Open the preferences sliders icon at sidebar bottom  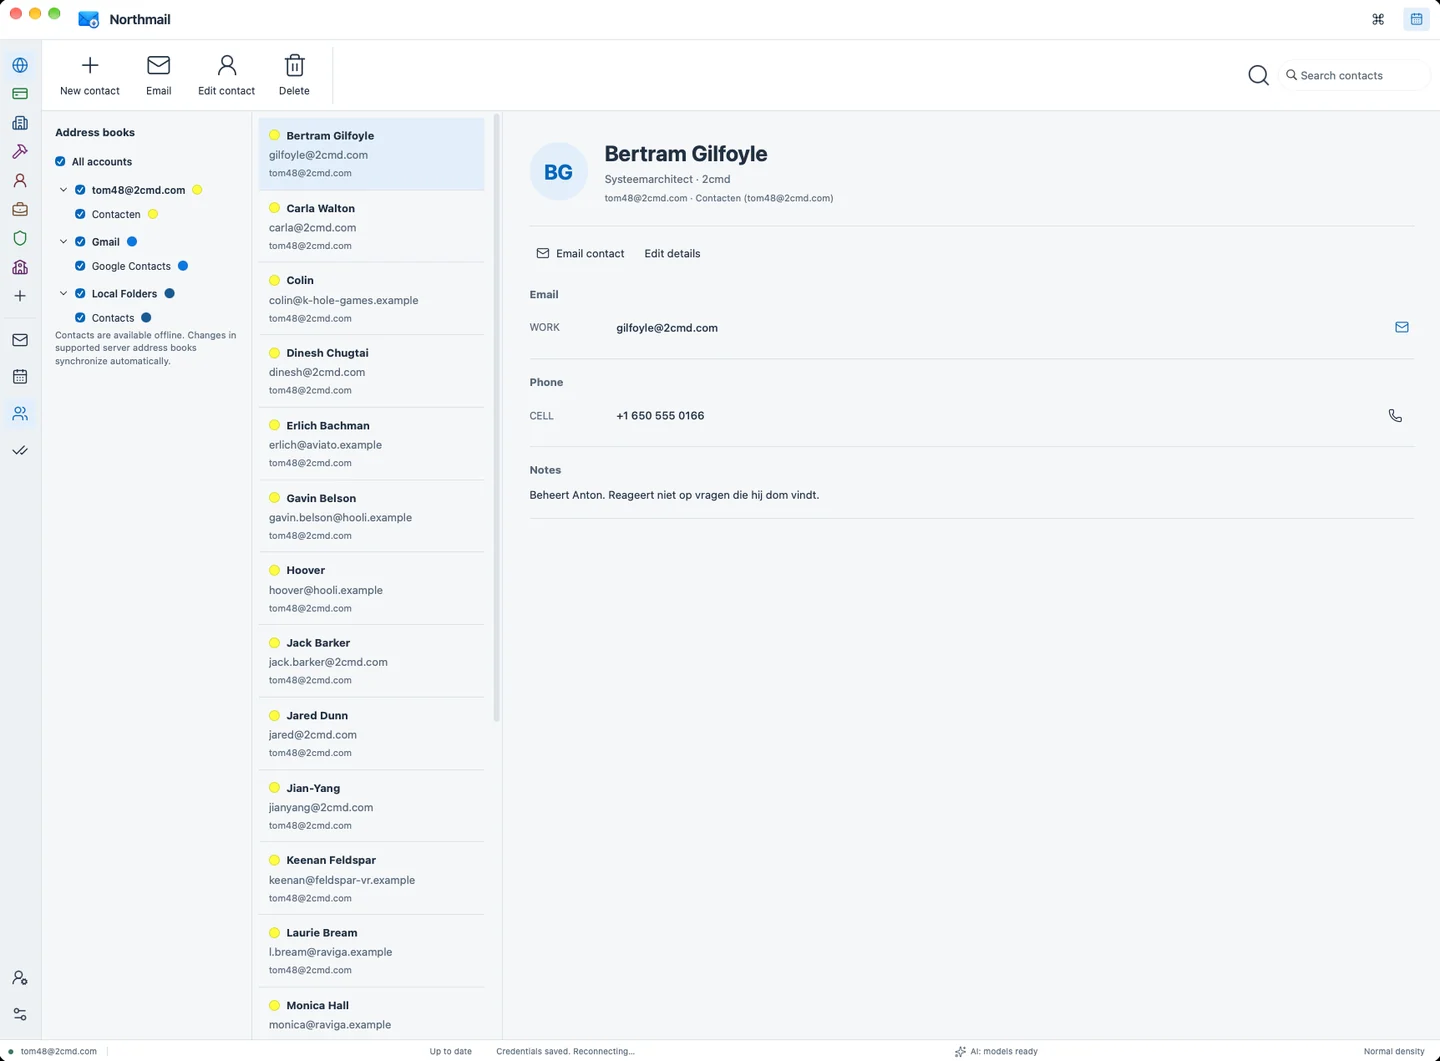click(x=20, y=1014)
